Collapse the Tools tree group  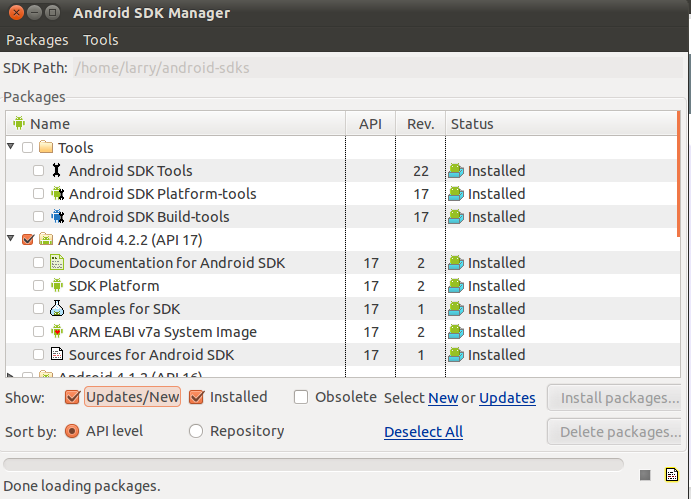11,147
